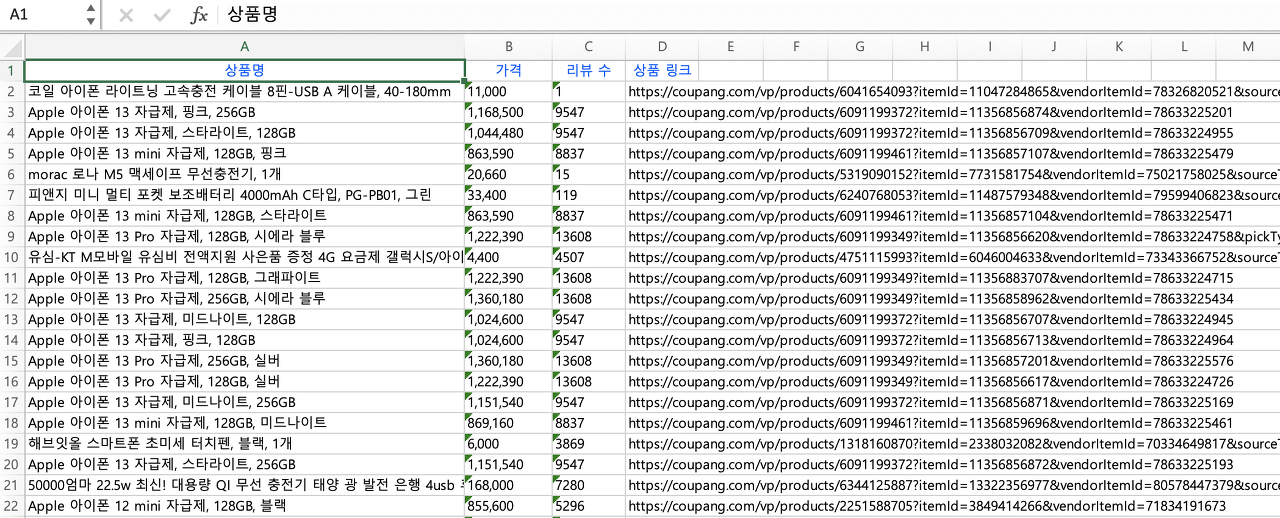This screenshot has width=1280, height=518.
Task: Select the price cell 869,160
Action: coord(509,423)
